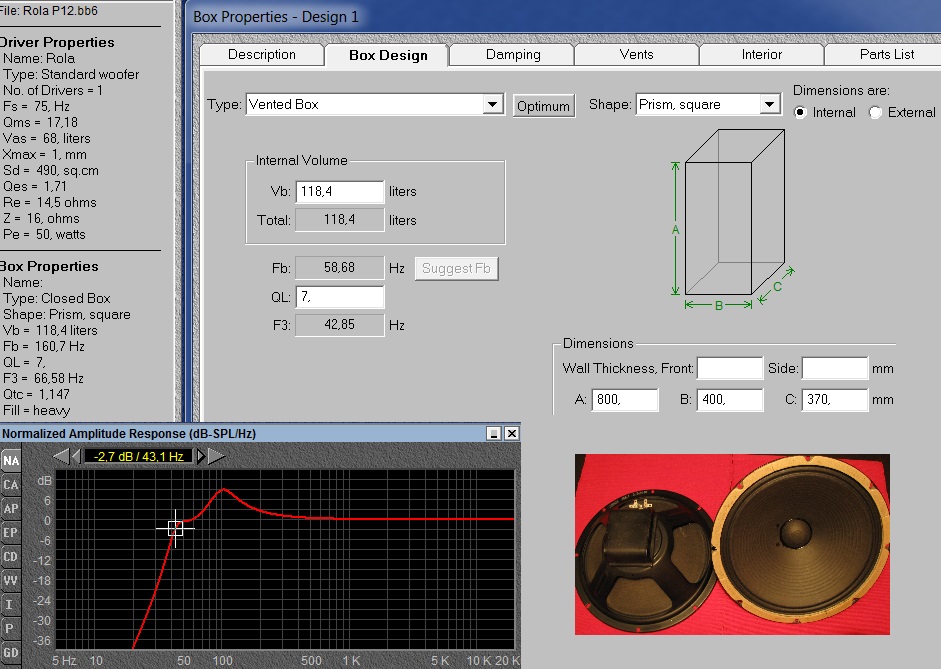This screenshot has width=941, height=669.
Task: Click the Rola speaker photo thumbnail
Action: [x=731, y=544]
